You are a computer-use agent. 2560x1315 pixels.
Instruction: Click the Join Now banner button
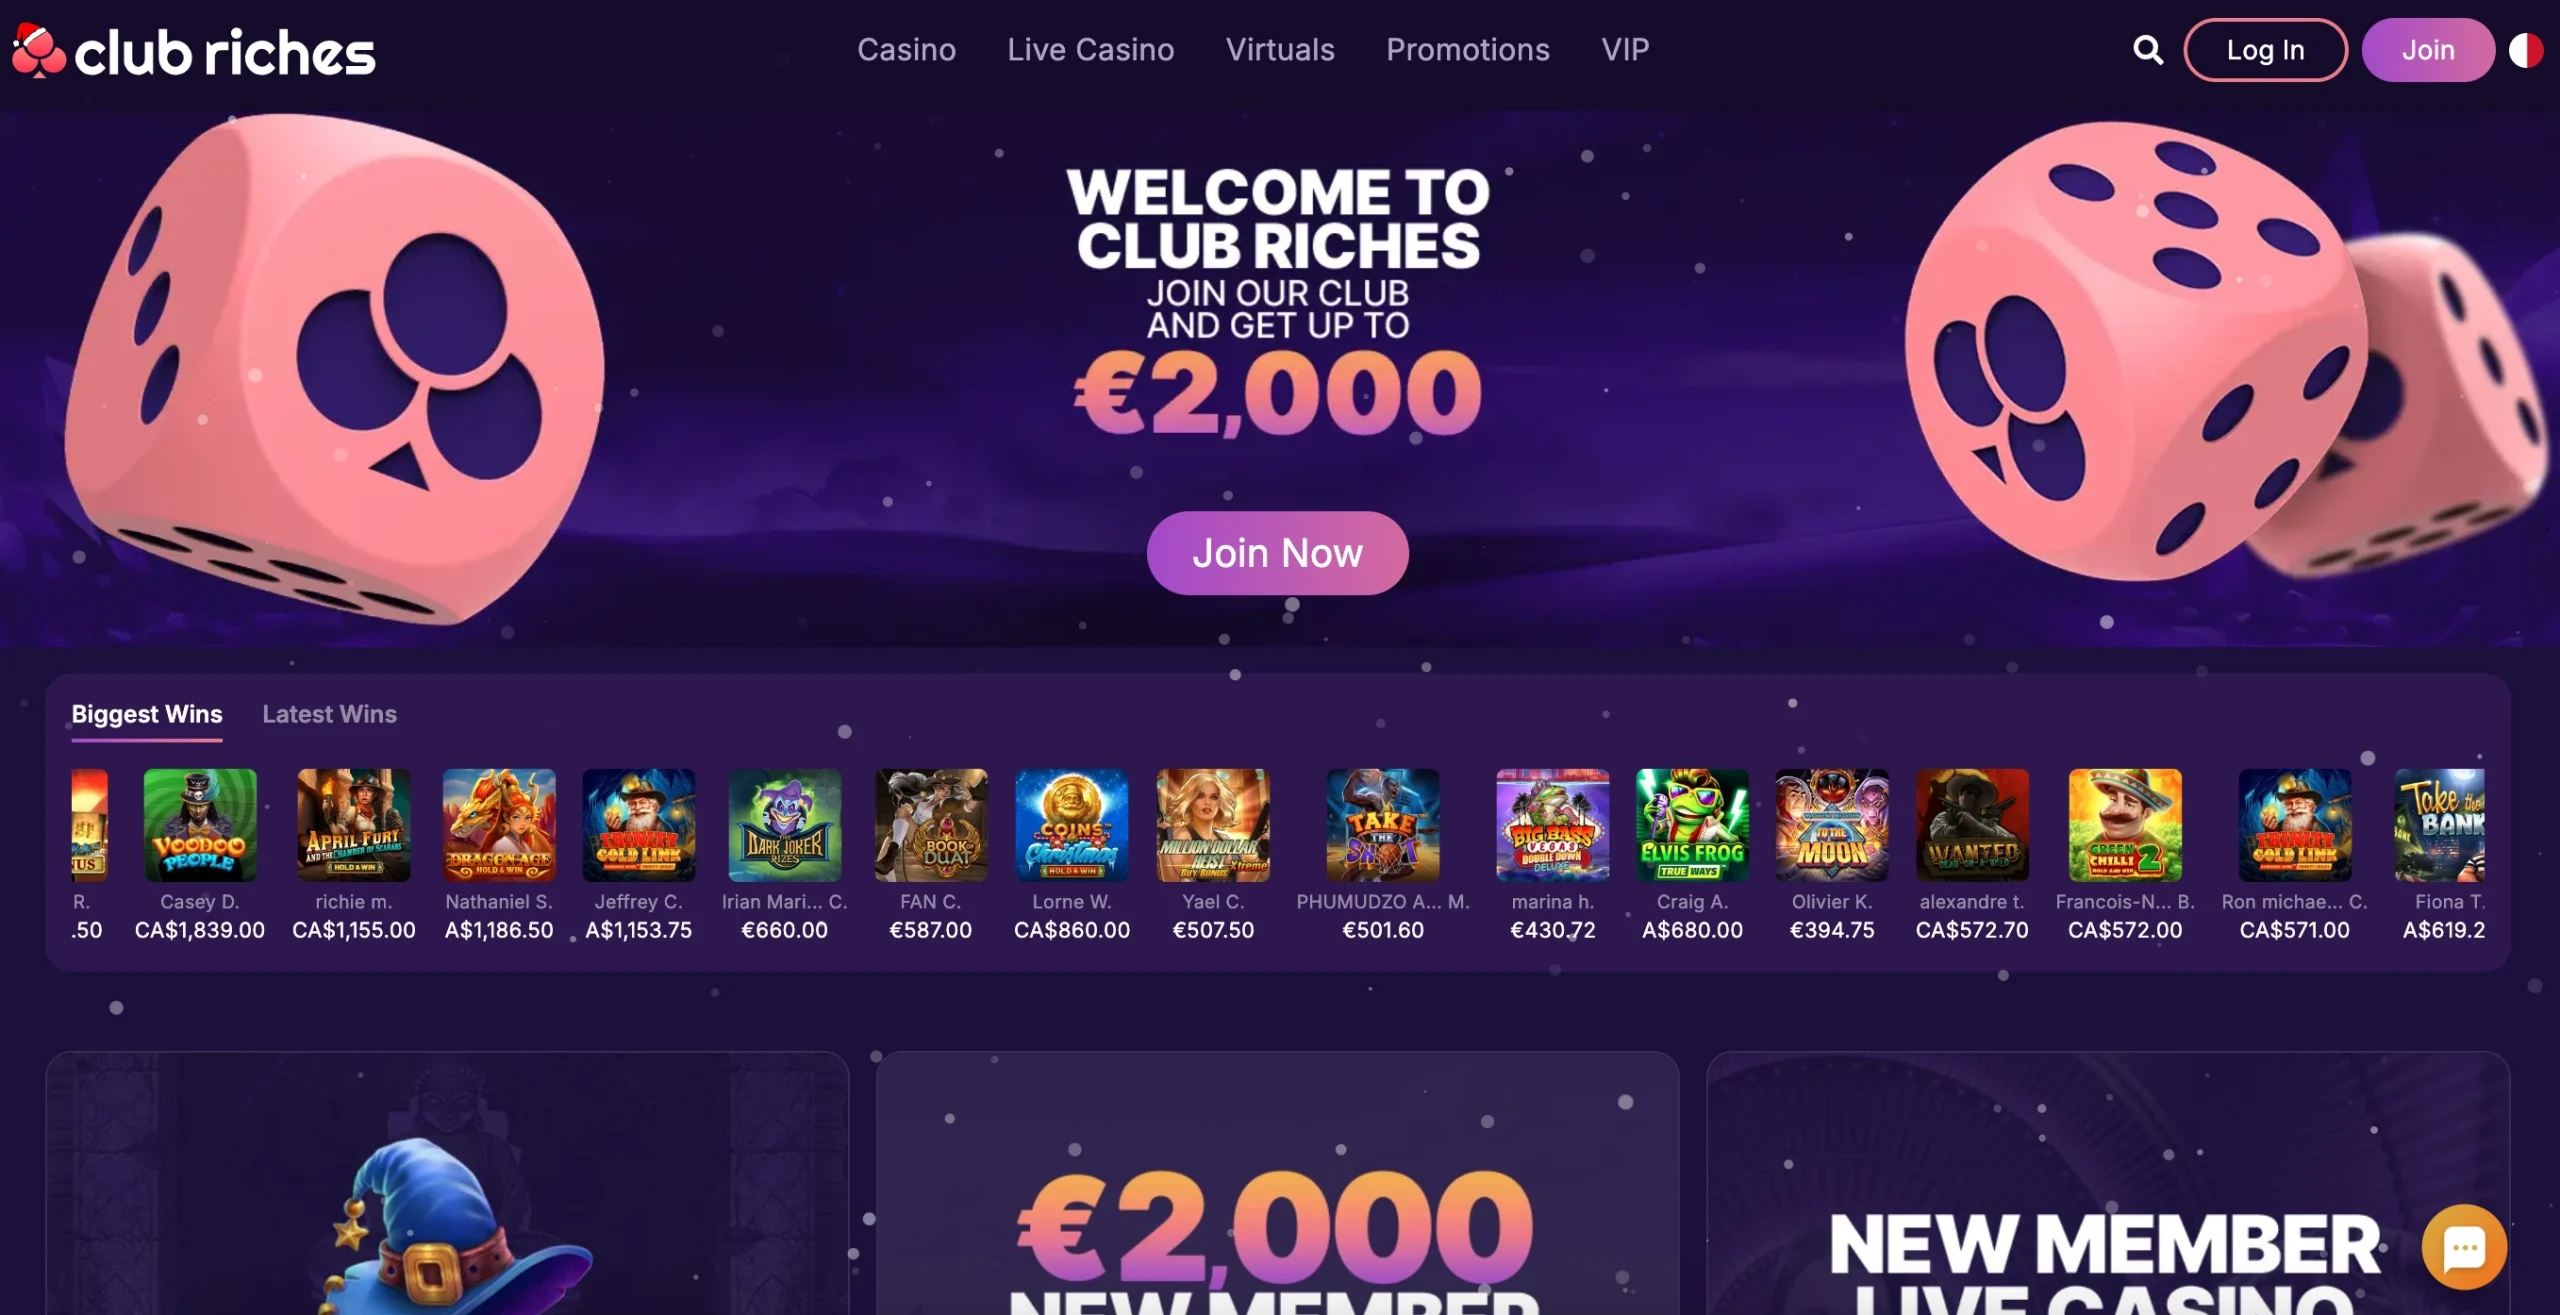1277,553
